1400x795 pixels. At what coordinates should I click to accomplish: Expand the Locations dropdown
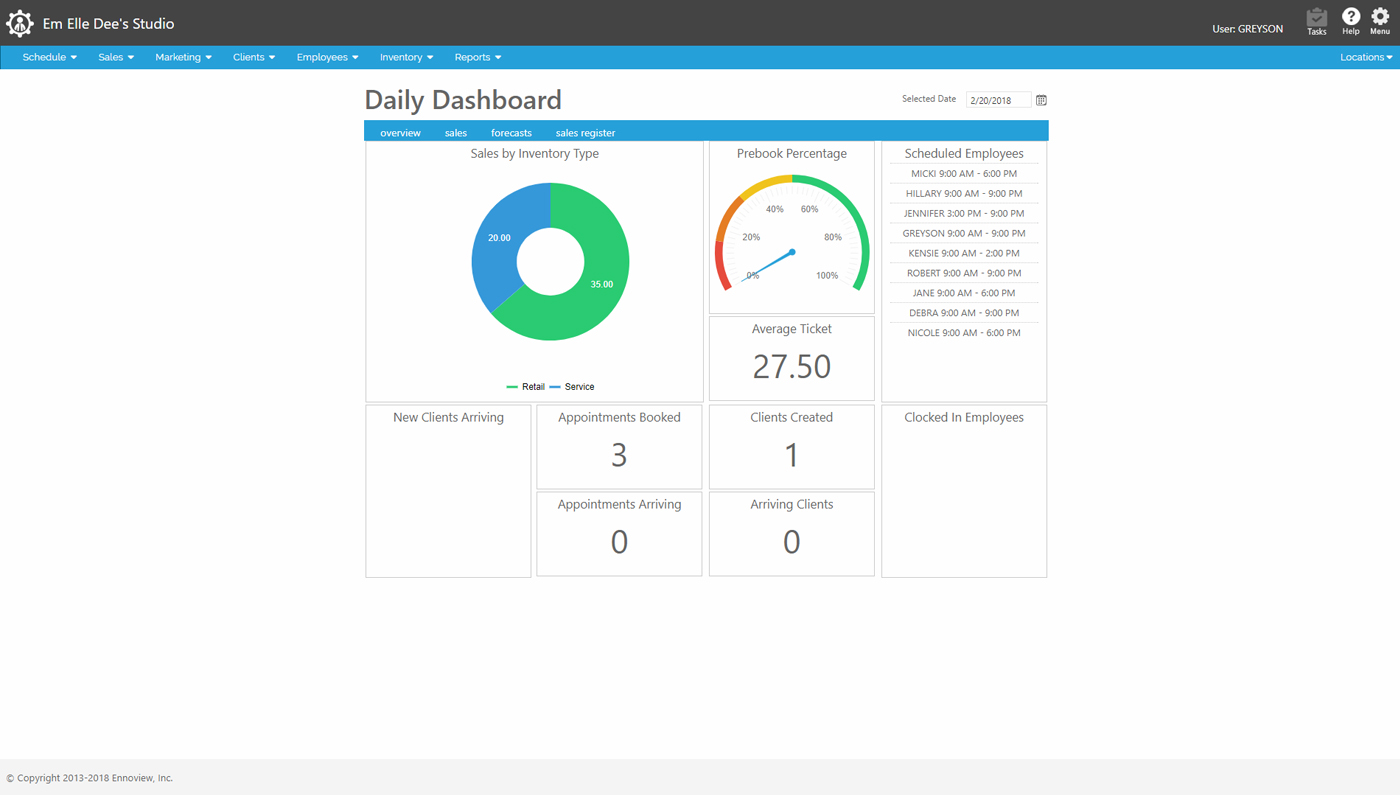click(x=1366, y=57)
